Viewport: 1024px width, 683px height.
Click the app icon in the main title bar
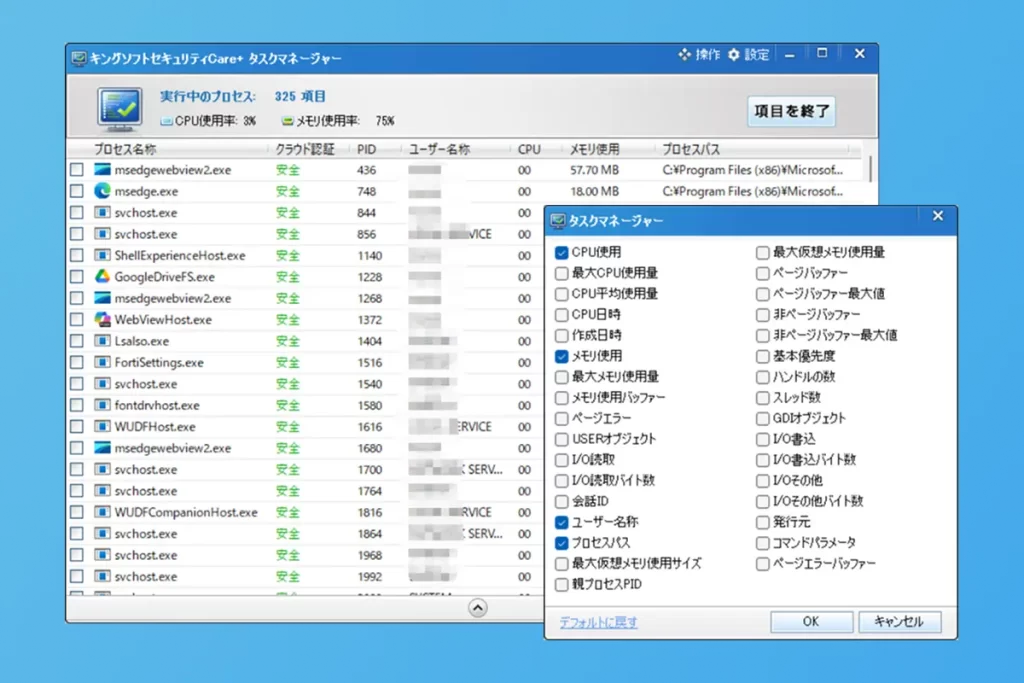click(x=79, y=59)
